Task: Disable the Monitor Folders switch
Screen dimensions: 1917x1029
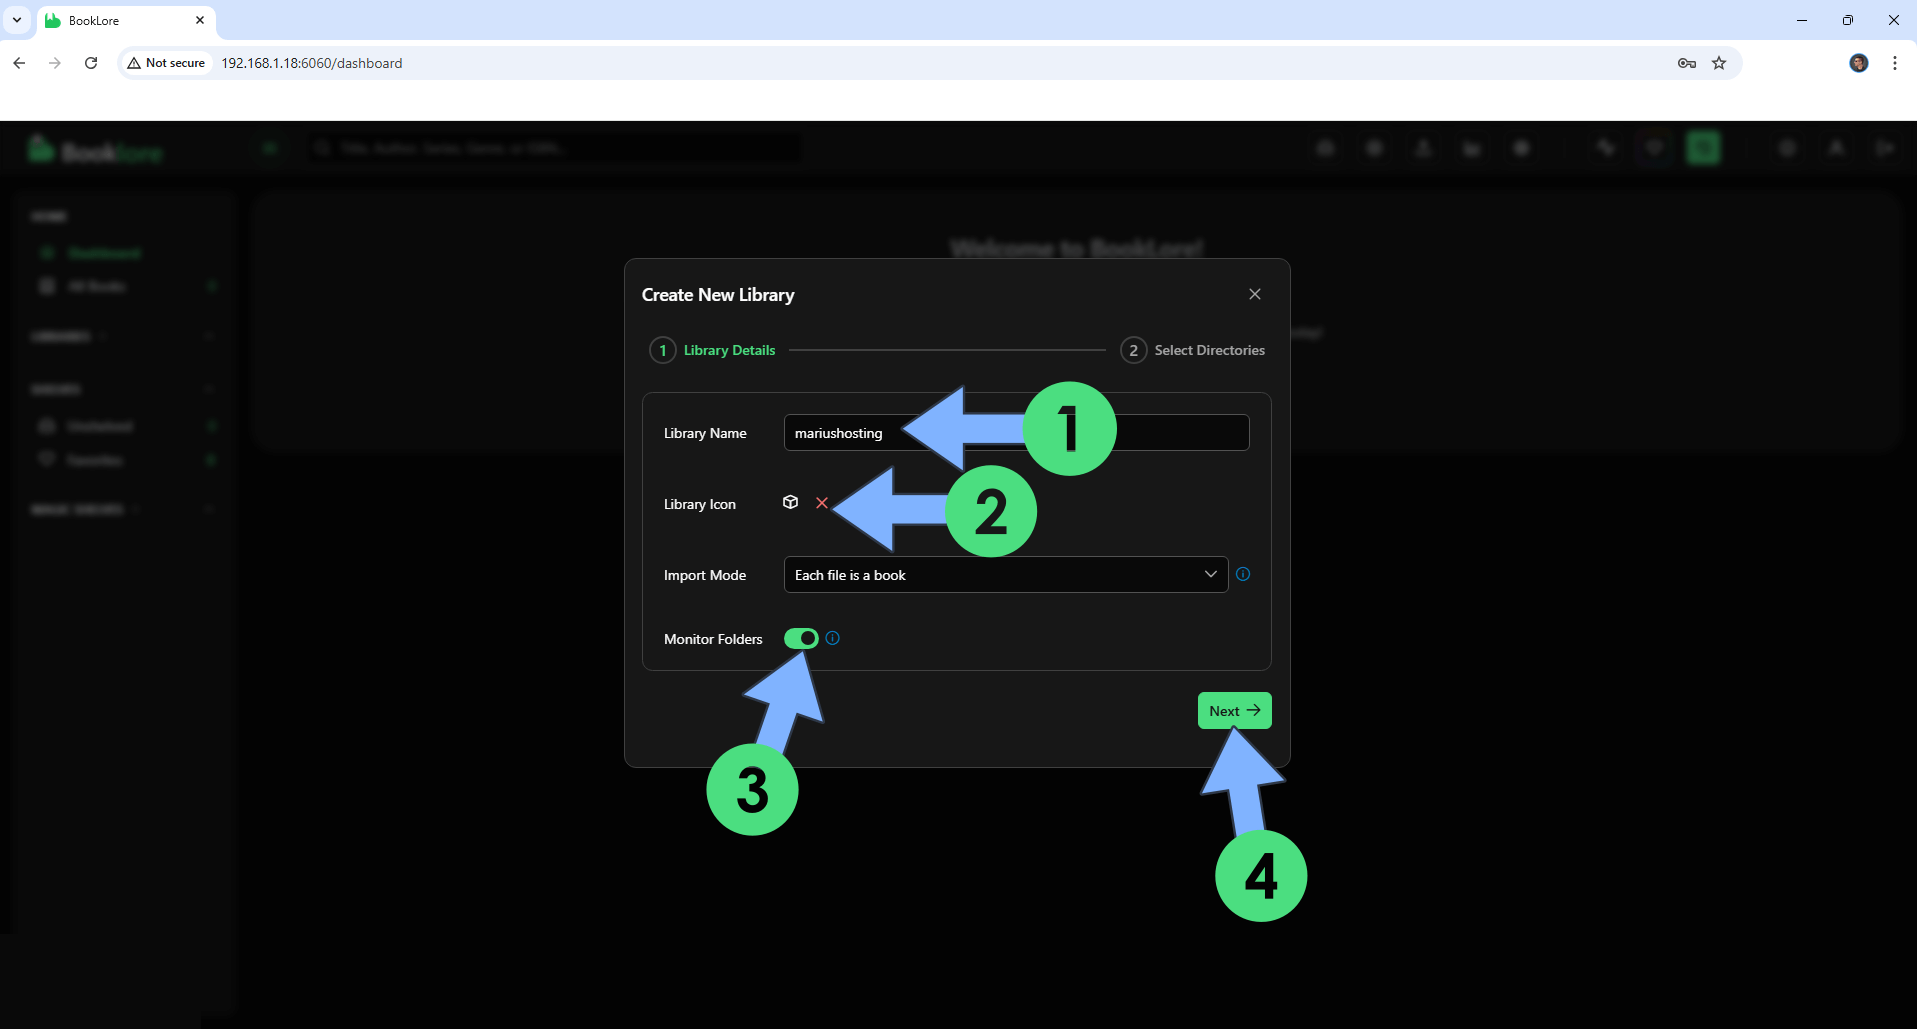Action: click(801, 638)
